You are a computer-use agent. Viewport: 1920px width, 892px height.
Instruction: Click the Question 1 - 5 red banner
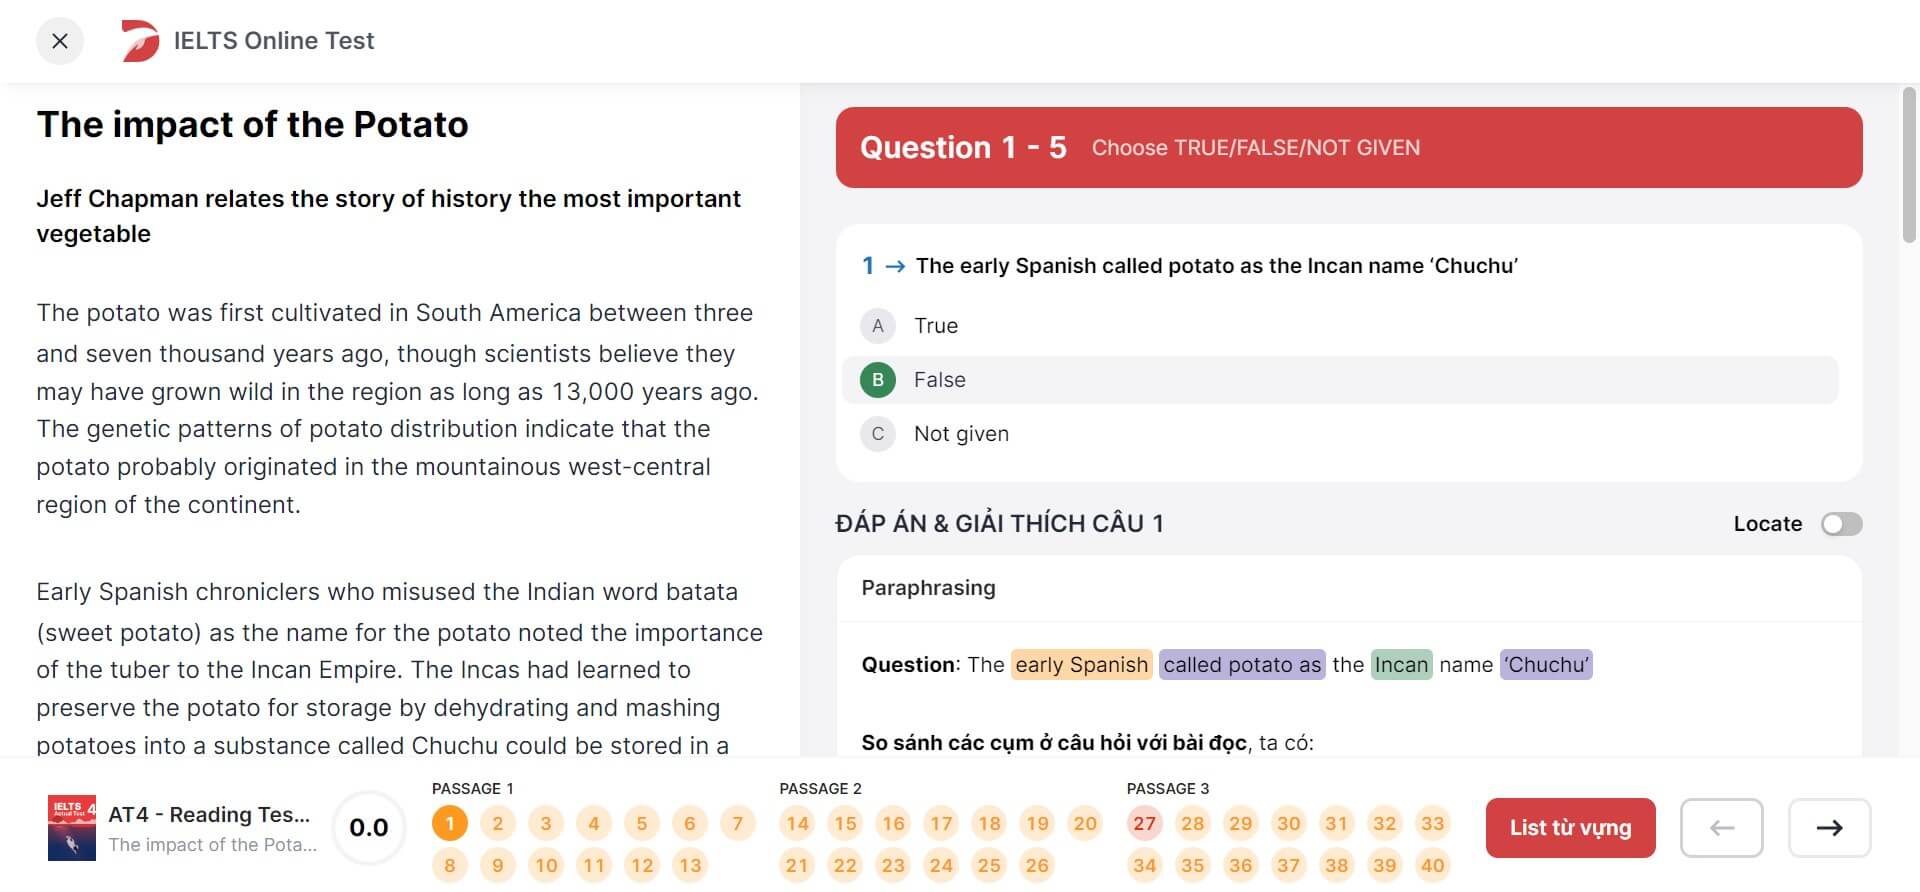(1349, 147)
